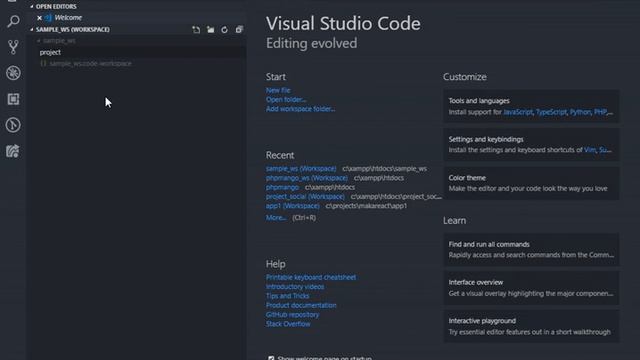Click the Tools and languages card title
Image resolution: width=640 pixels, height=360 pixels.
coord(479,101)
